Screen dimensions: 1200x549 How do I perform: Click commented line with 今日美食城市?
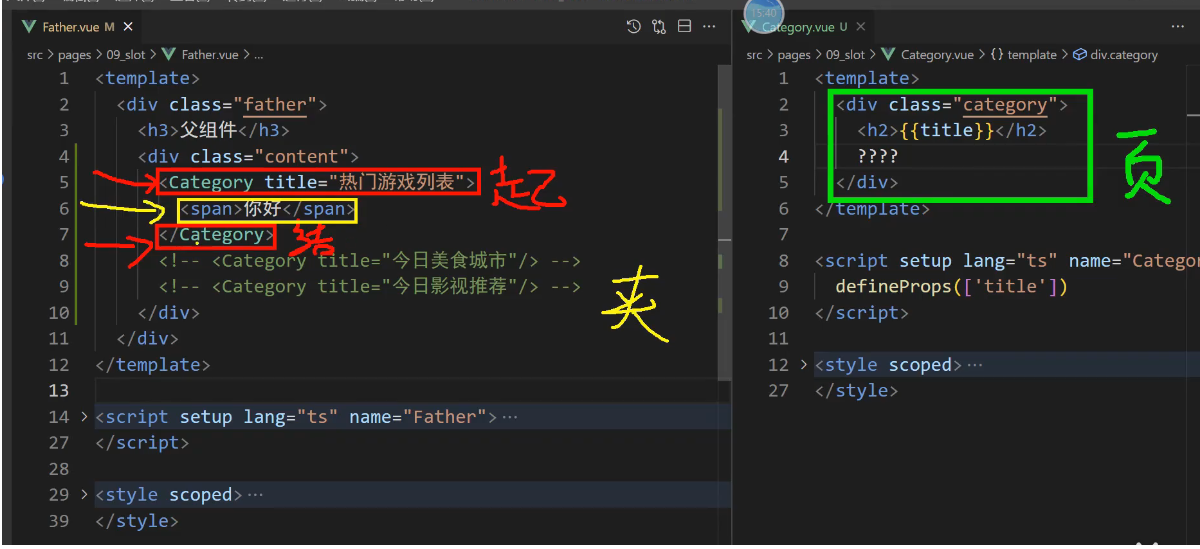pos(370,261)
